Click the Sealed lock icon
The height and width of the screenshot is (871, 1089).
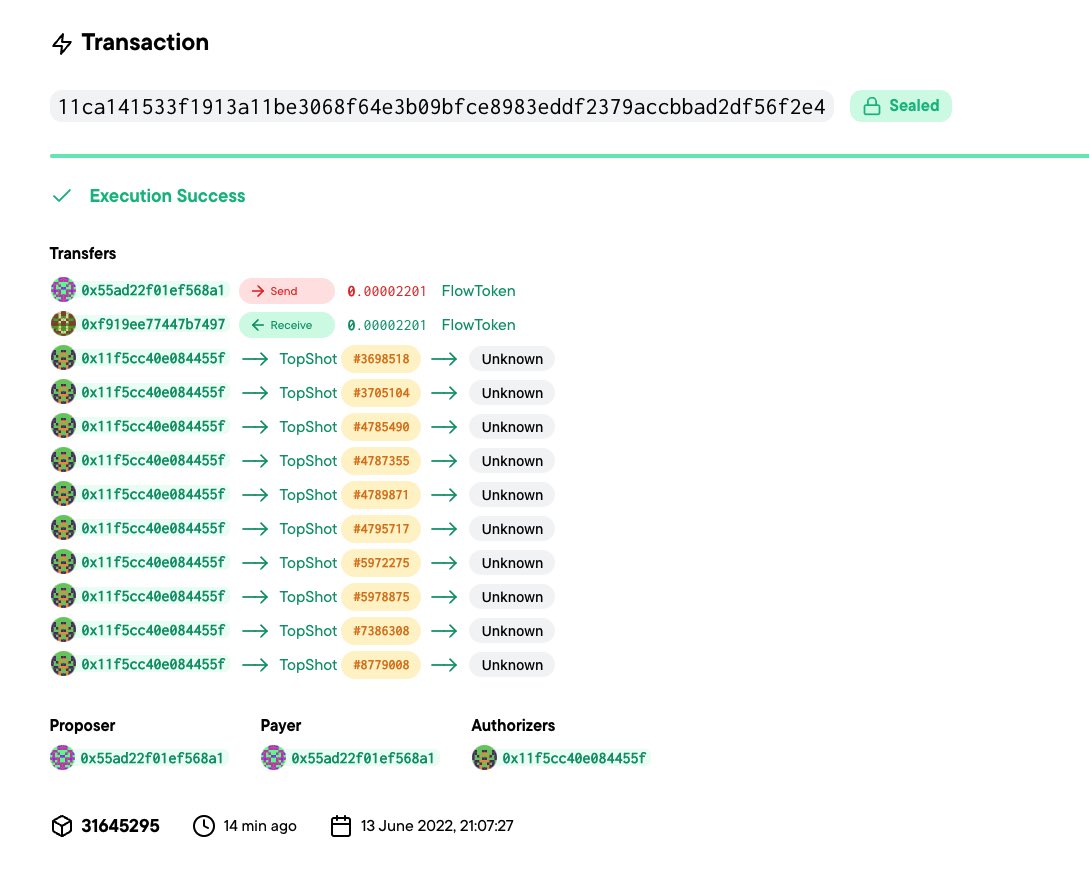coord(872,106)
